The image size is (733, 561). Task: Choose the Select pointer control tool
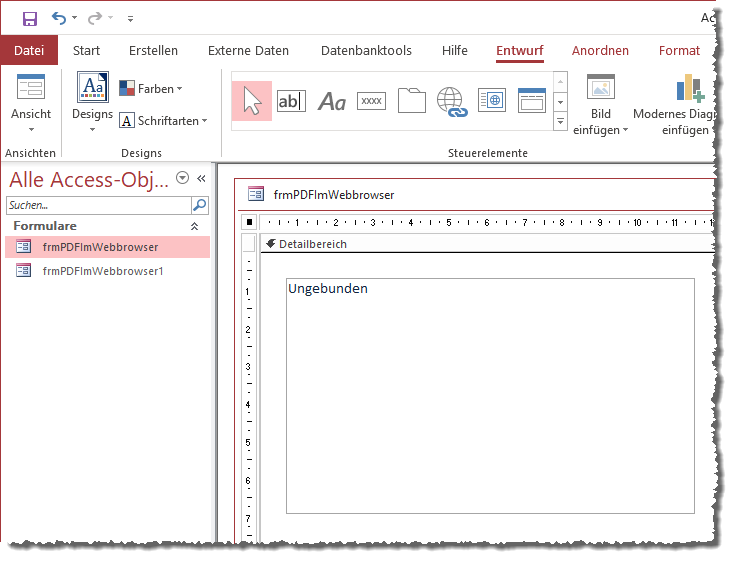(252, 101)
